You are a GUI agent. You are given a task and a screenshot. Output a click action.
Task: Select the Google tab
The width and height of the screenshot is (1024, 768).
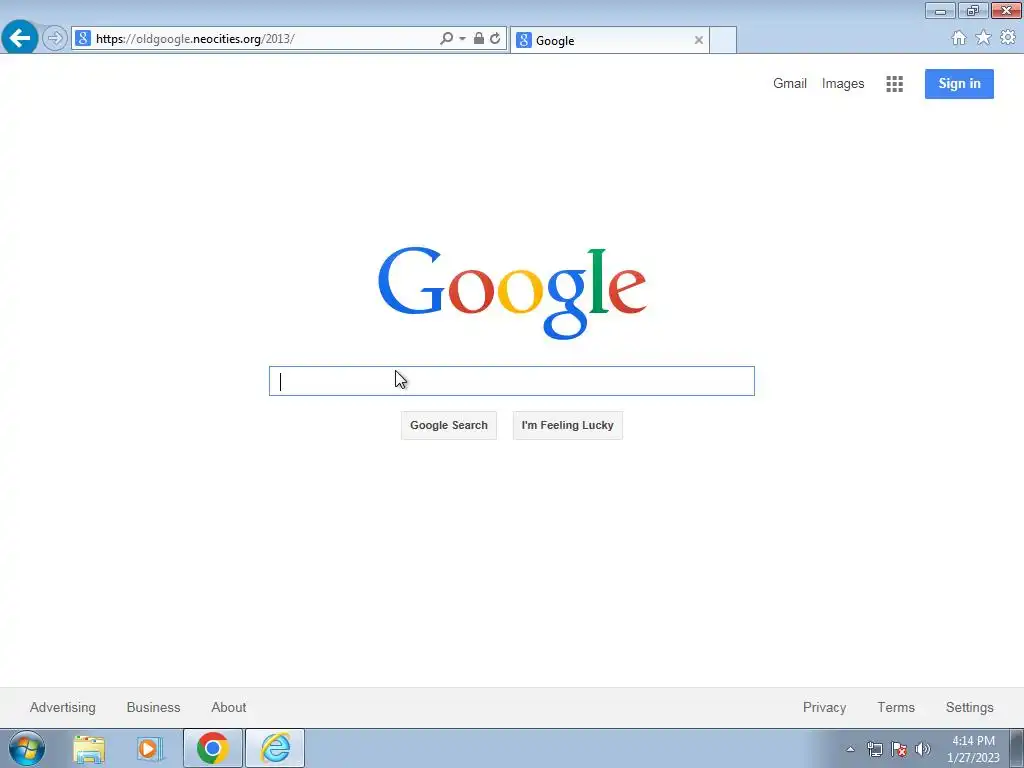[x=609, y=40]
